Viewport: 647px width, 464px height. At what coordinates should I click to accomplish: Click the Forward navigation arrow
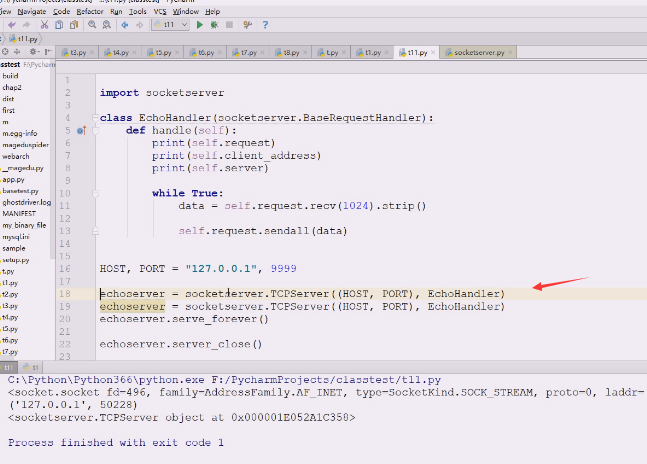[139, 25]
